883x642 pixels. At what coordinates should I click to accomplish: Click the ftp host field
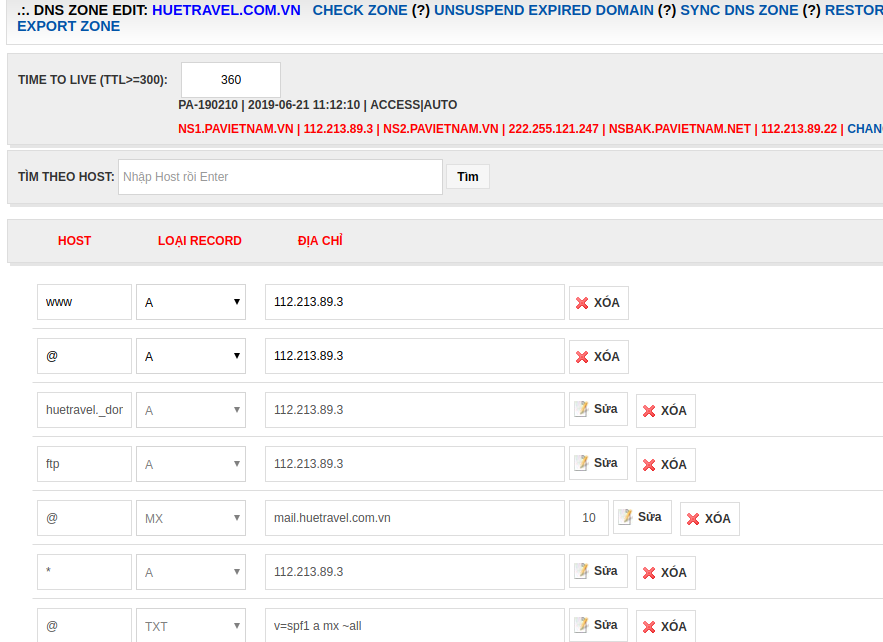(x=84, y=464)
